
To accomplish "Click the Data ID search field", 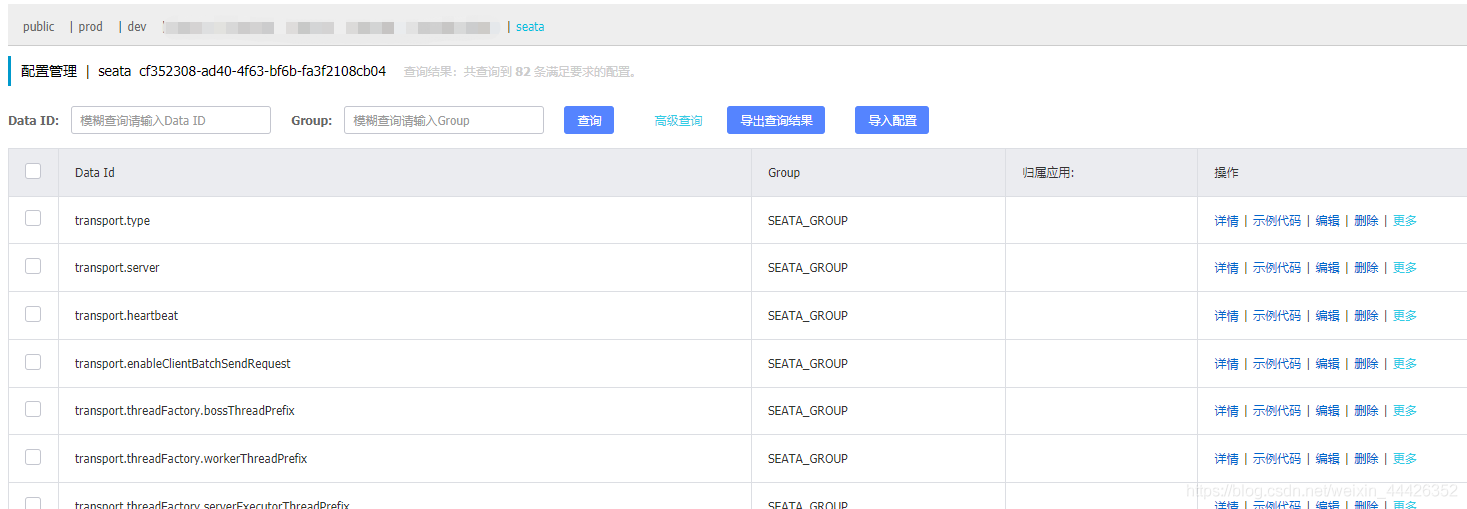I will tap(171, 120).
